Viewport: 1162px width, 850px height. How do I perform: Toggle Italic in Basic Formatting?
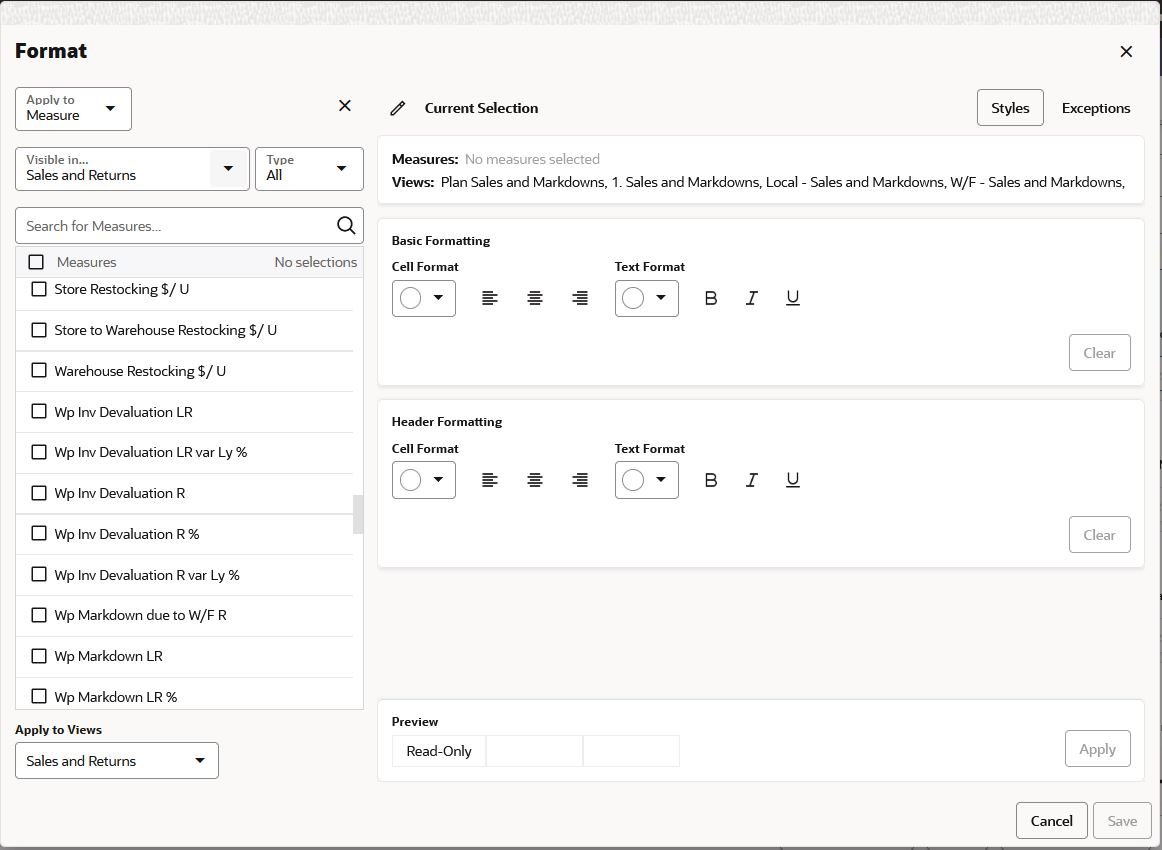(x=751, y=298)
